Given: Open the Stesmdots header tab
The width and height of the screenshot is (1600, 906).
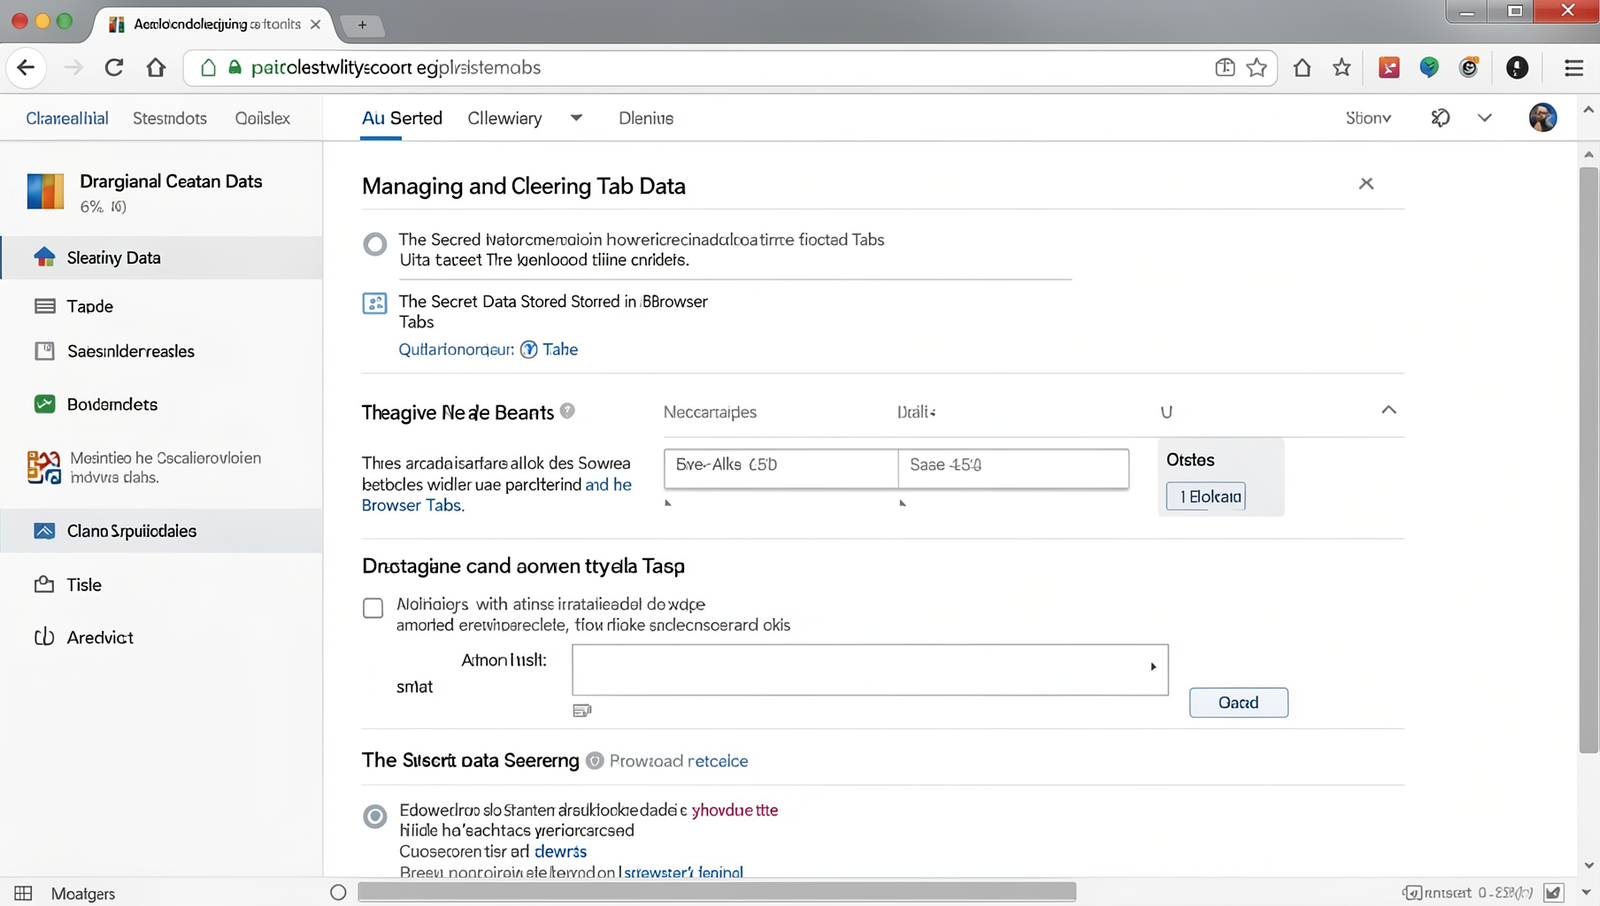Looking at the screenshot, I should click(170, 118).
